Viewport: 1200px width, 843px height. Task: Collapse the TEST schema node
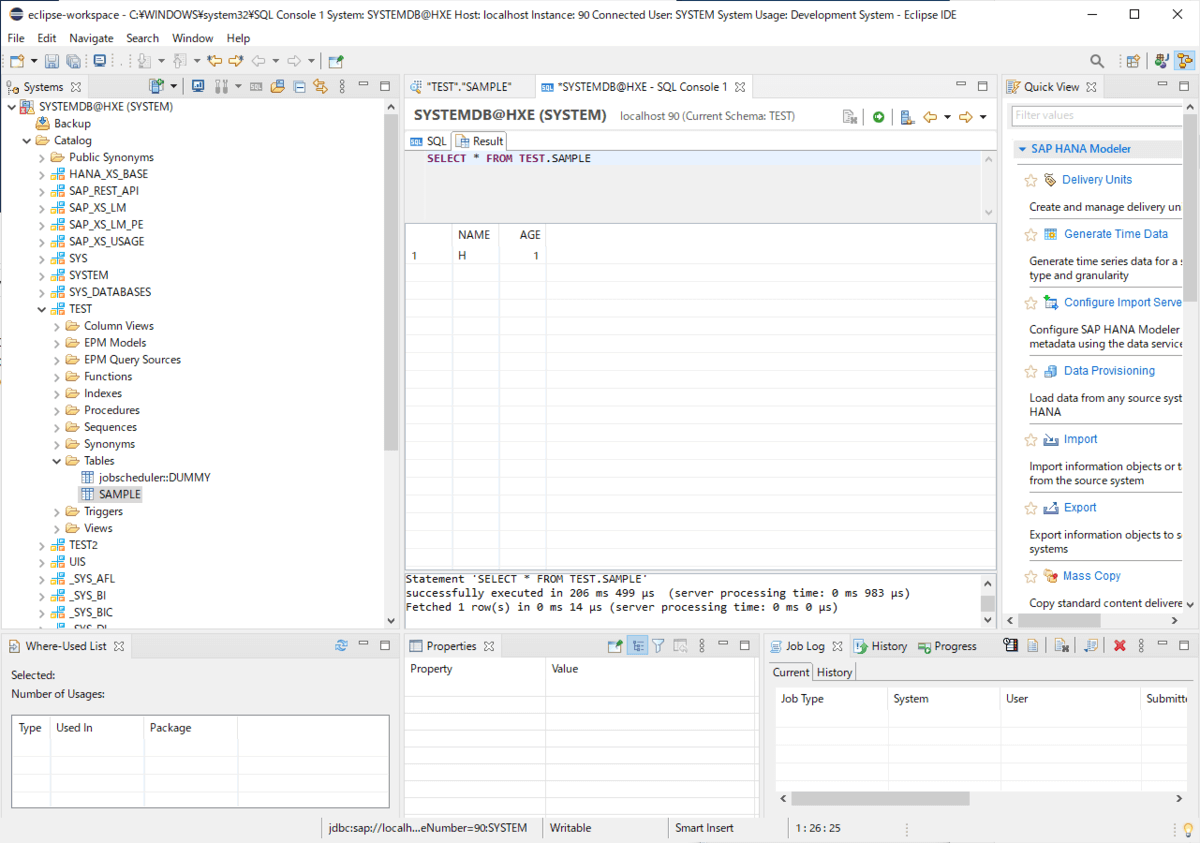[x=42, y=309]
